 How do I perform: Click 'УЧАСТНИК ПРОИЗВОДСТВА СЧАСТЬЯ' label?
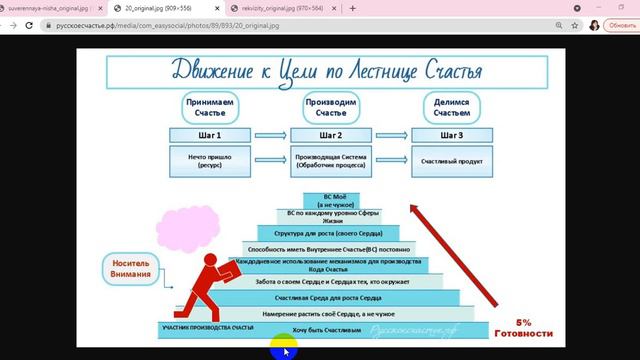pos(208,327)
